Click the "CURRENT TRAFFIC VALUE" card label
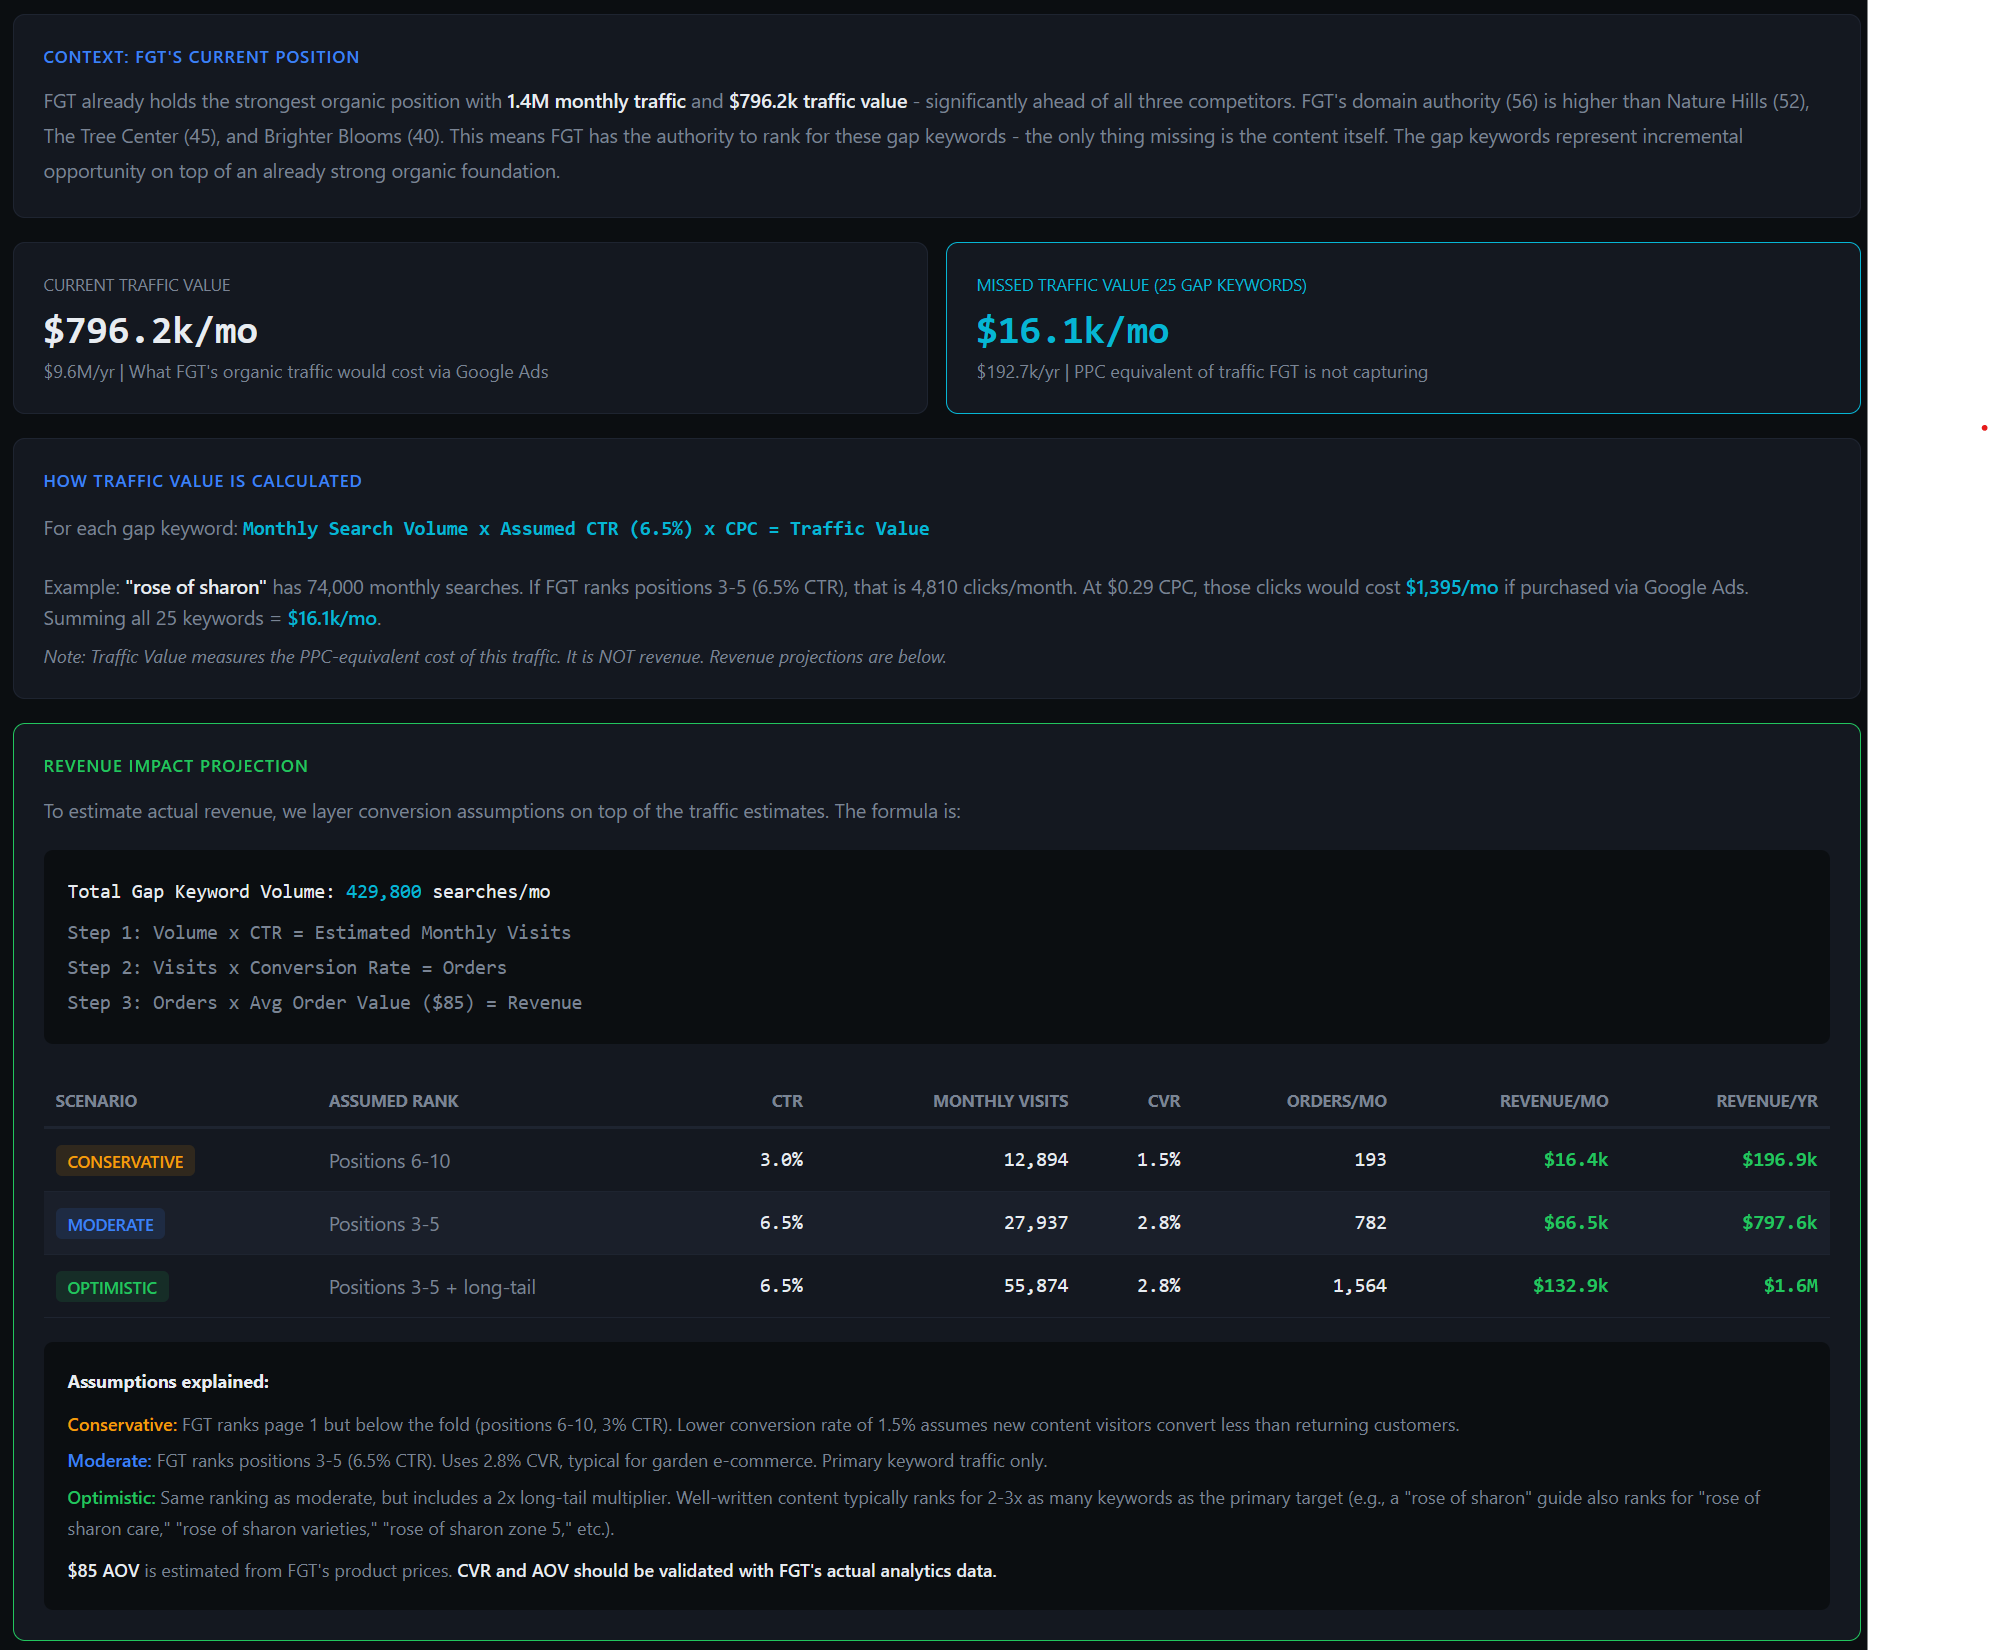The width and height of the screenshot is (1989, 1650). [x=137, y=285]
